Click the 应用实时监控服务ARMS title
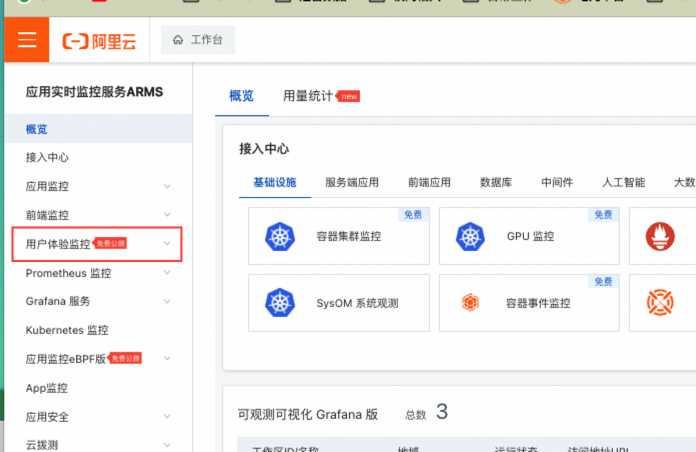 coord(95,92)
